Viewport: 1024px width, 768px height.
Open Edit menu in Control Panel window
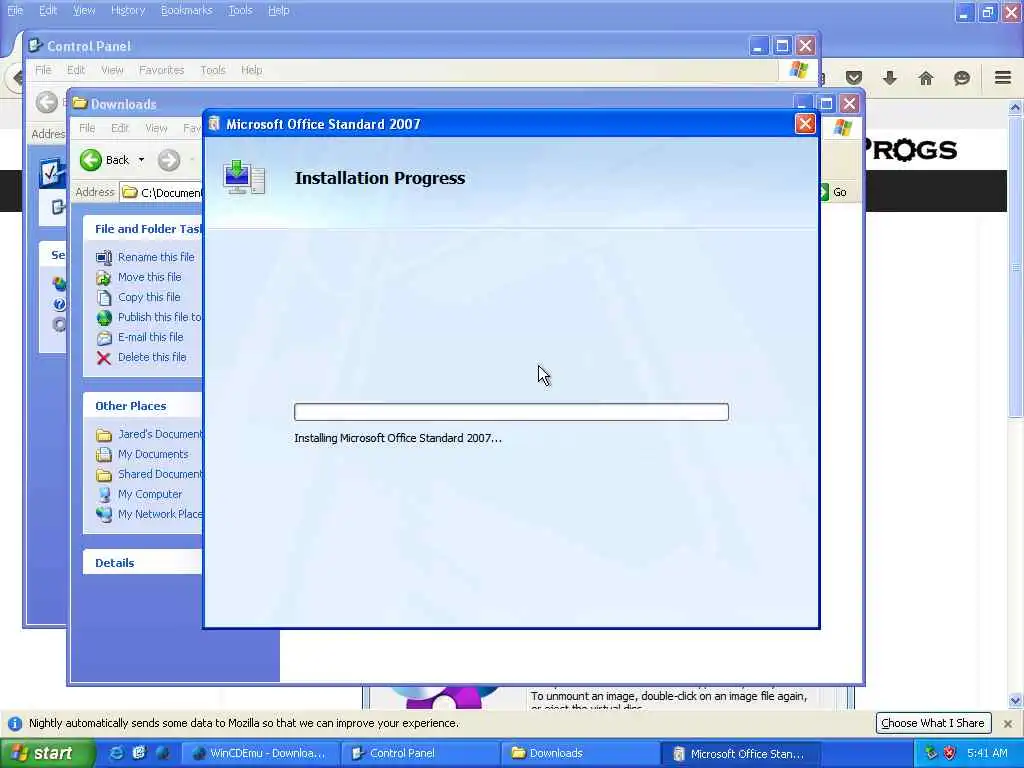tap(76, 70)
